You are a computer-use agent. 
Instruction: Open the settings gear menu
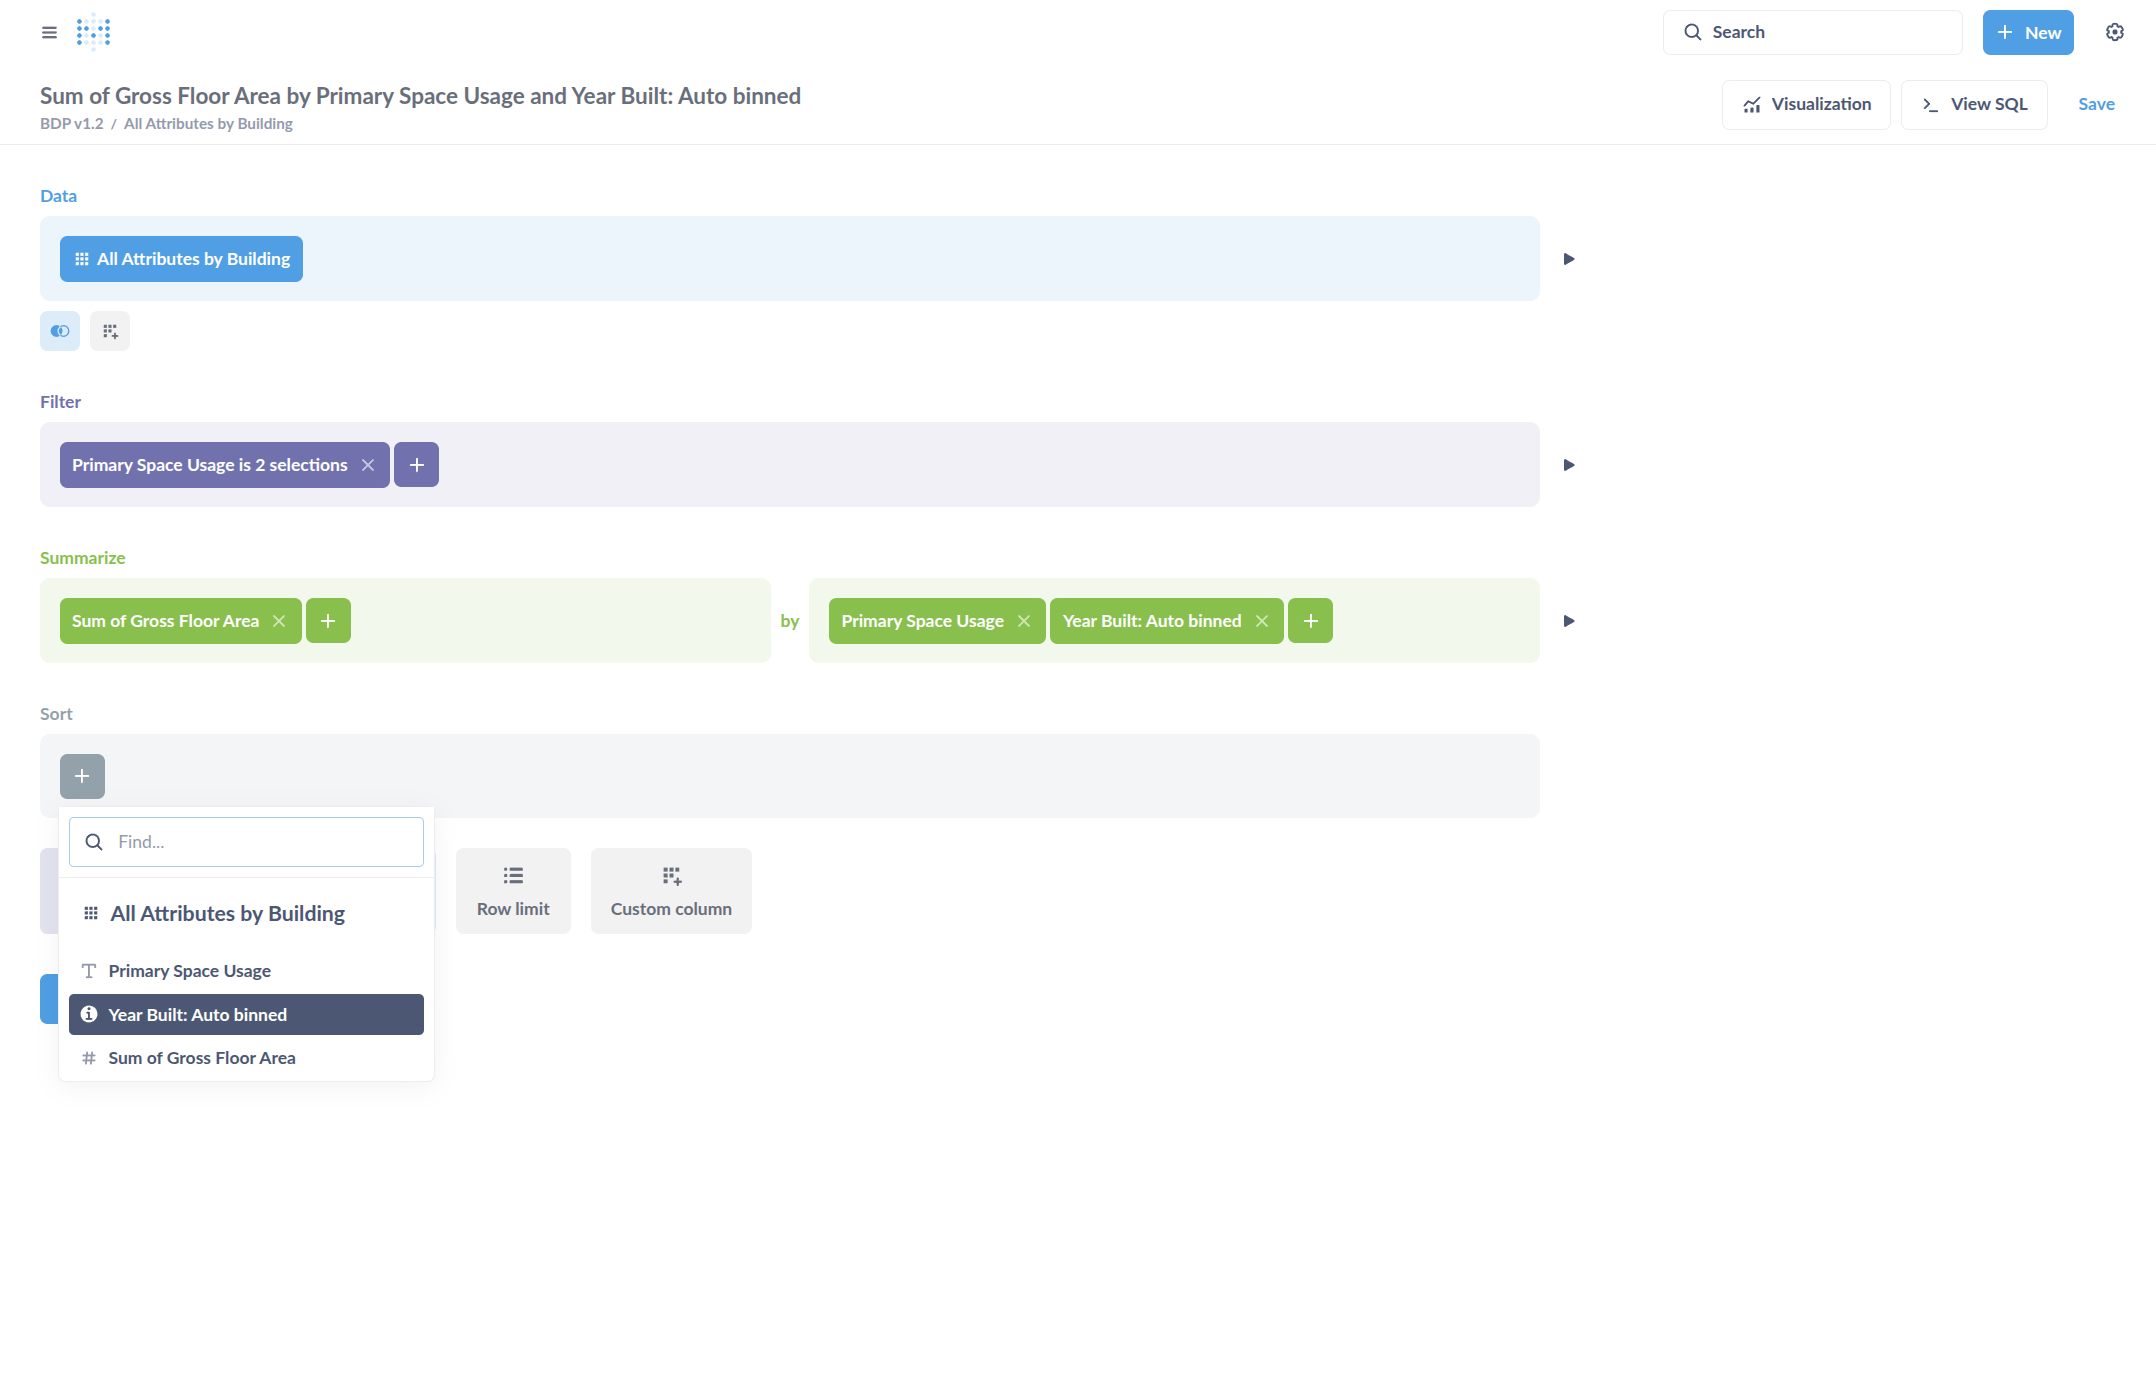pos(2114,32)
